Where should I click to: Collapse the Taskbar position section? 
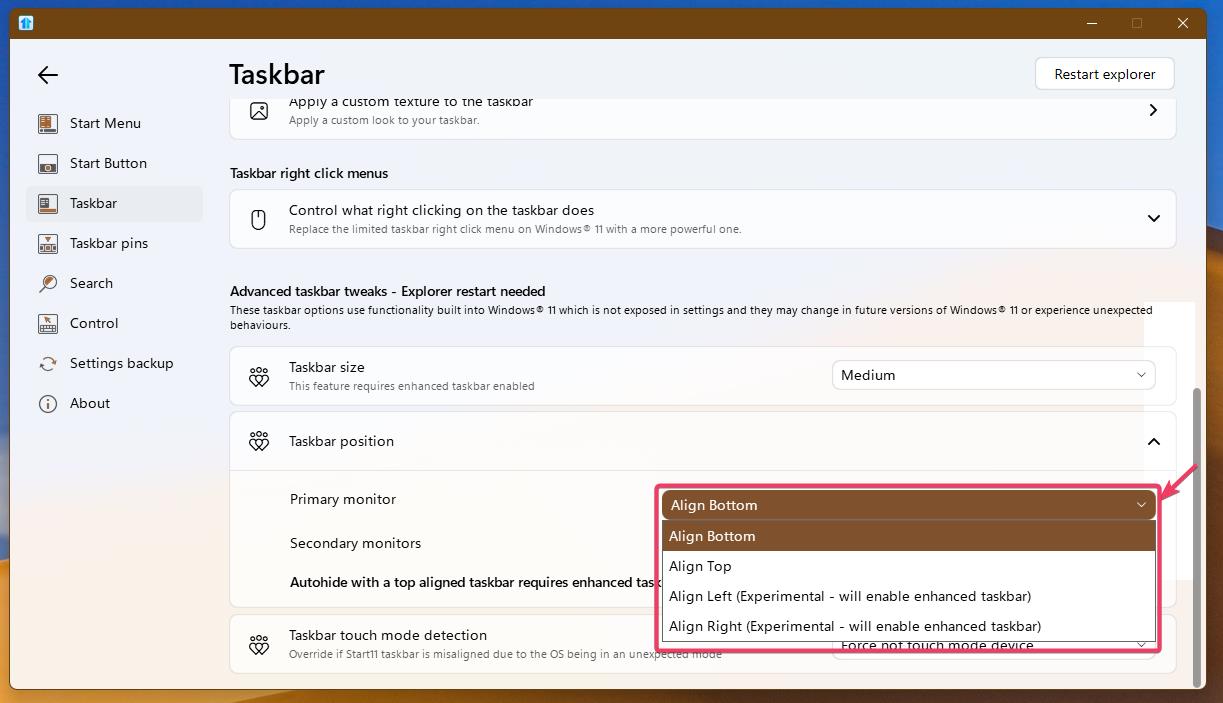click(1153, 441)
